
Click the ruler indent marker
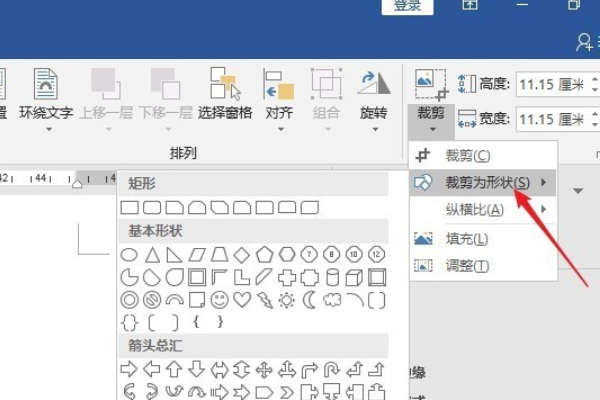pos(77,184)
